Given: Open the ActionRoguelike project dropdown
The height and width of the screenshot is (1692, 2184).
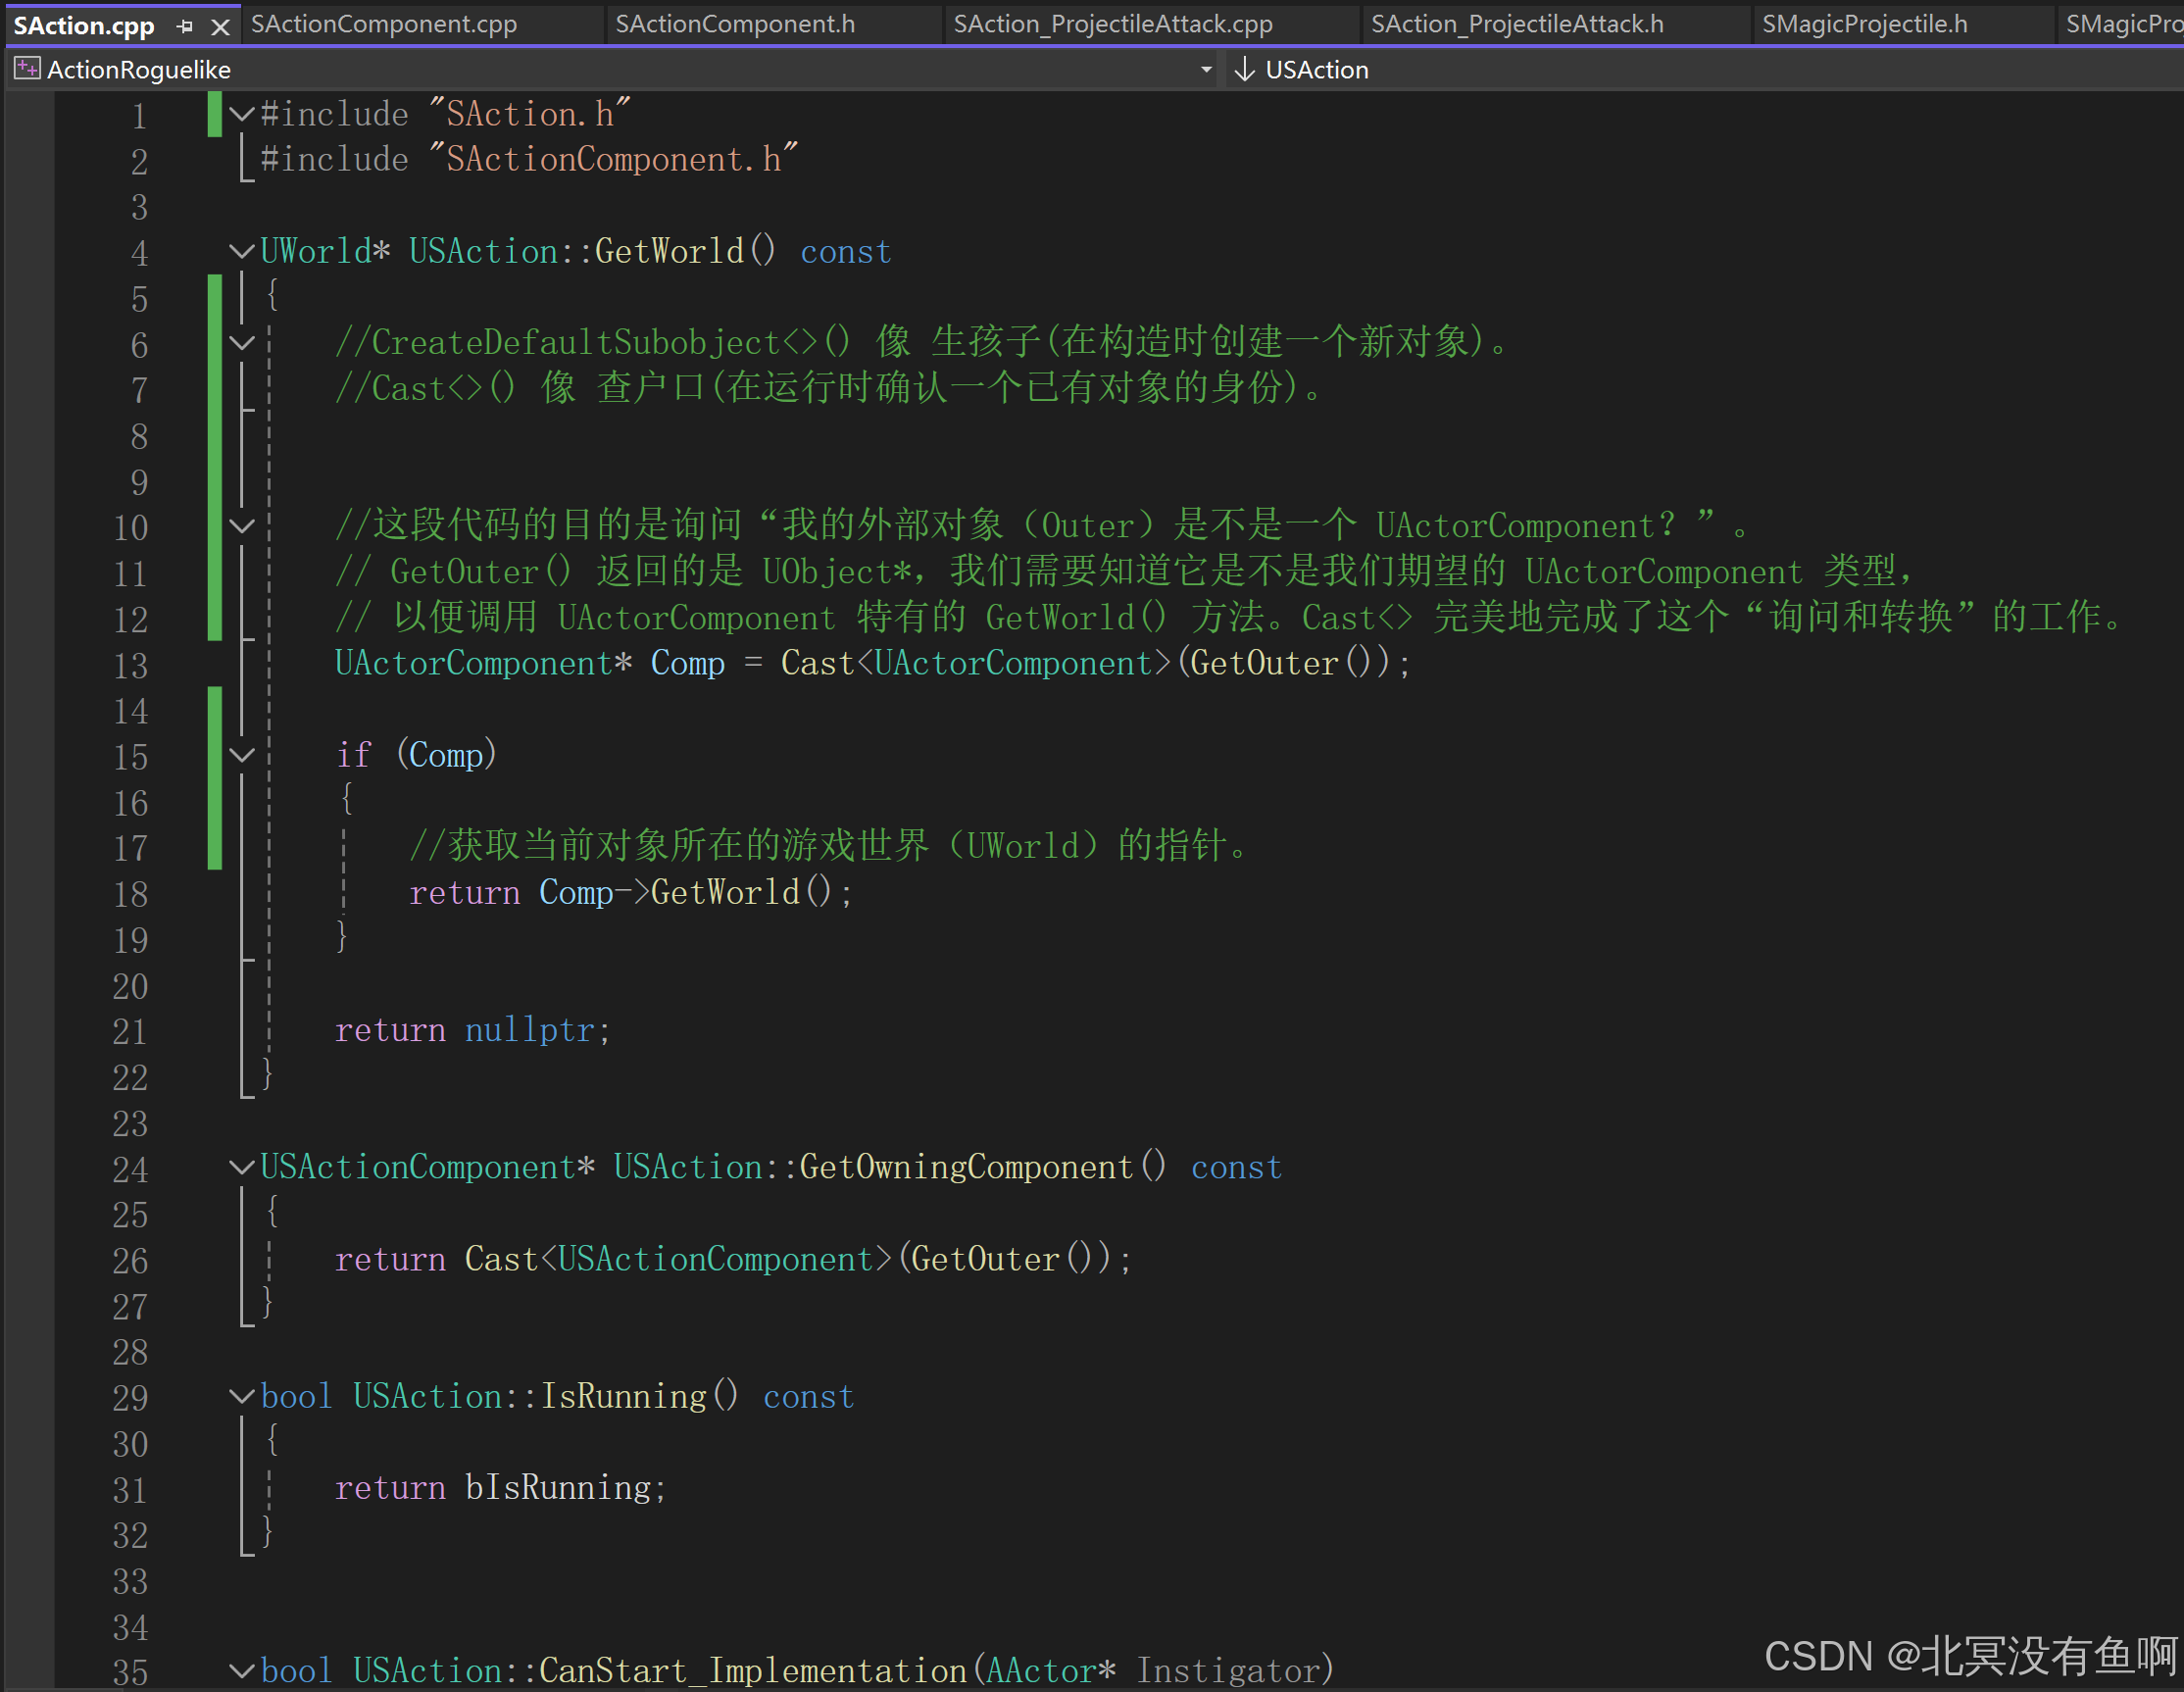Looking at the screenshot, I should pyautogui.click(x=1206, y=69).
